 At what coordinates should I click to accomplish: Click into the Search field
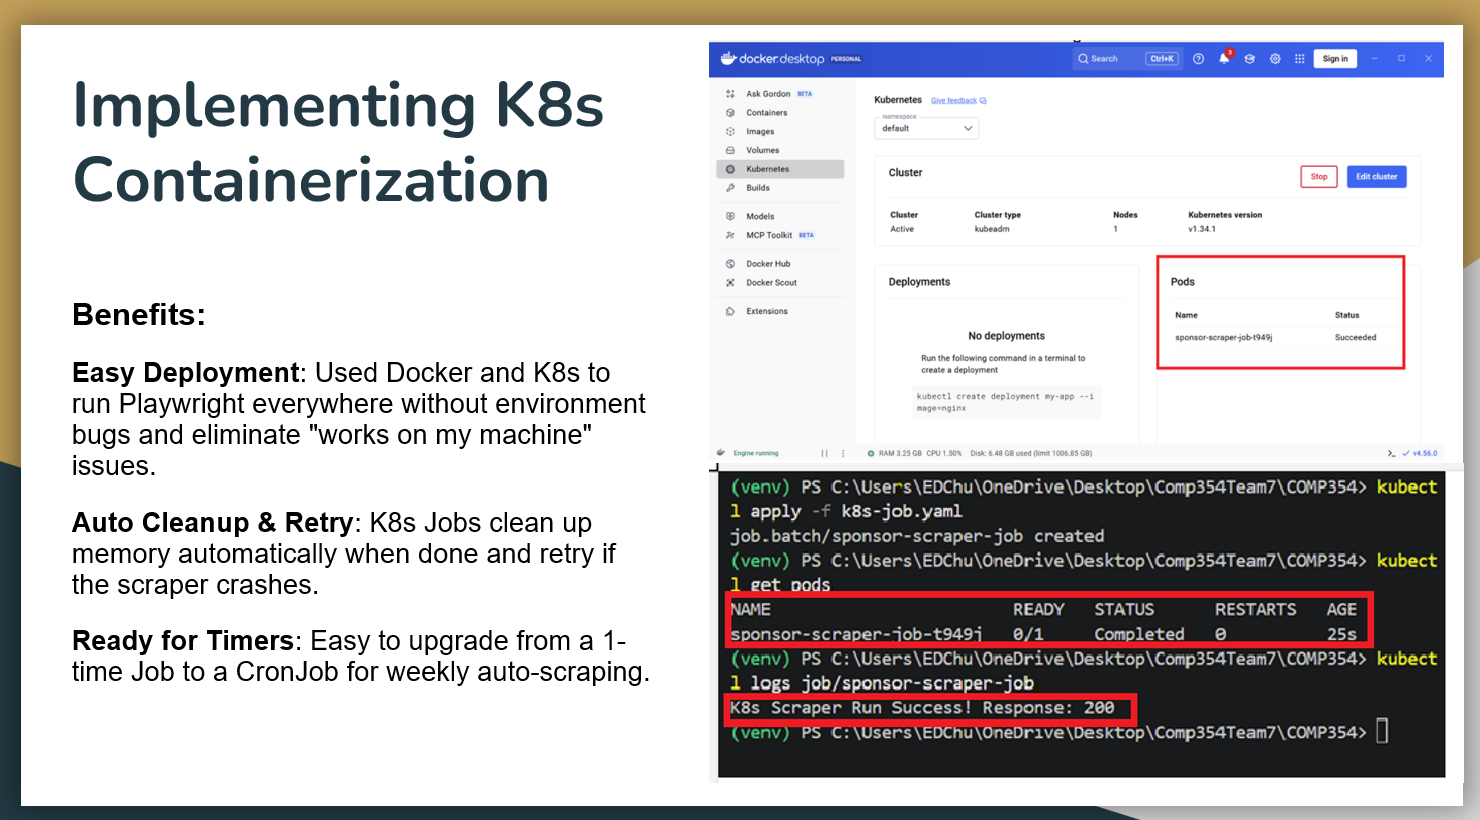(x=1127, y=59)
